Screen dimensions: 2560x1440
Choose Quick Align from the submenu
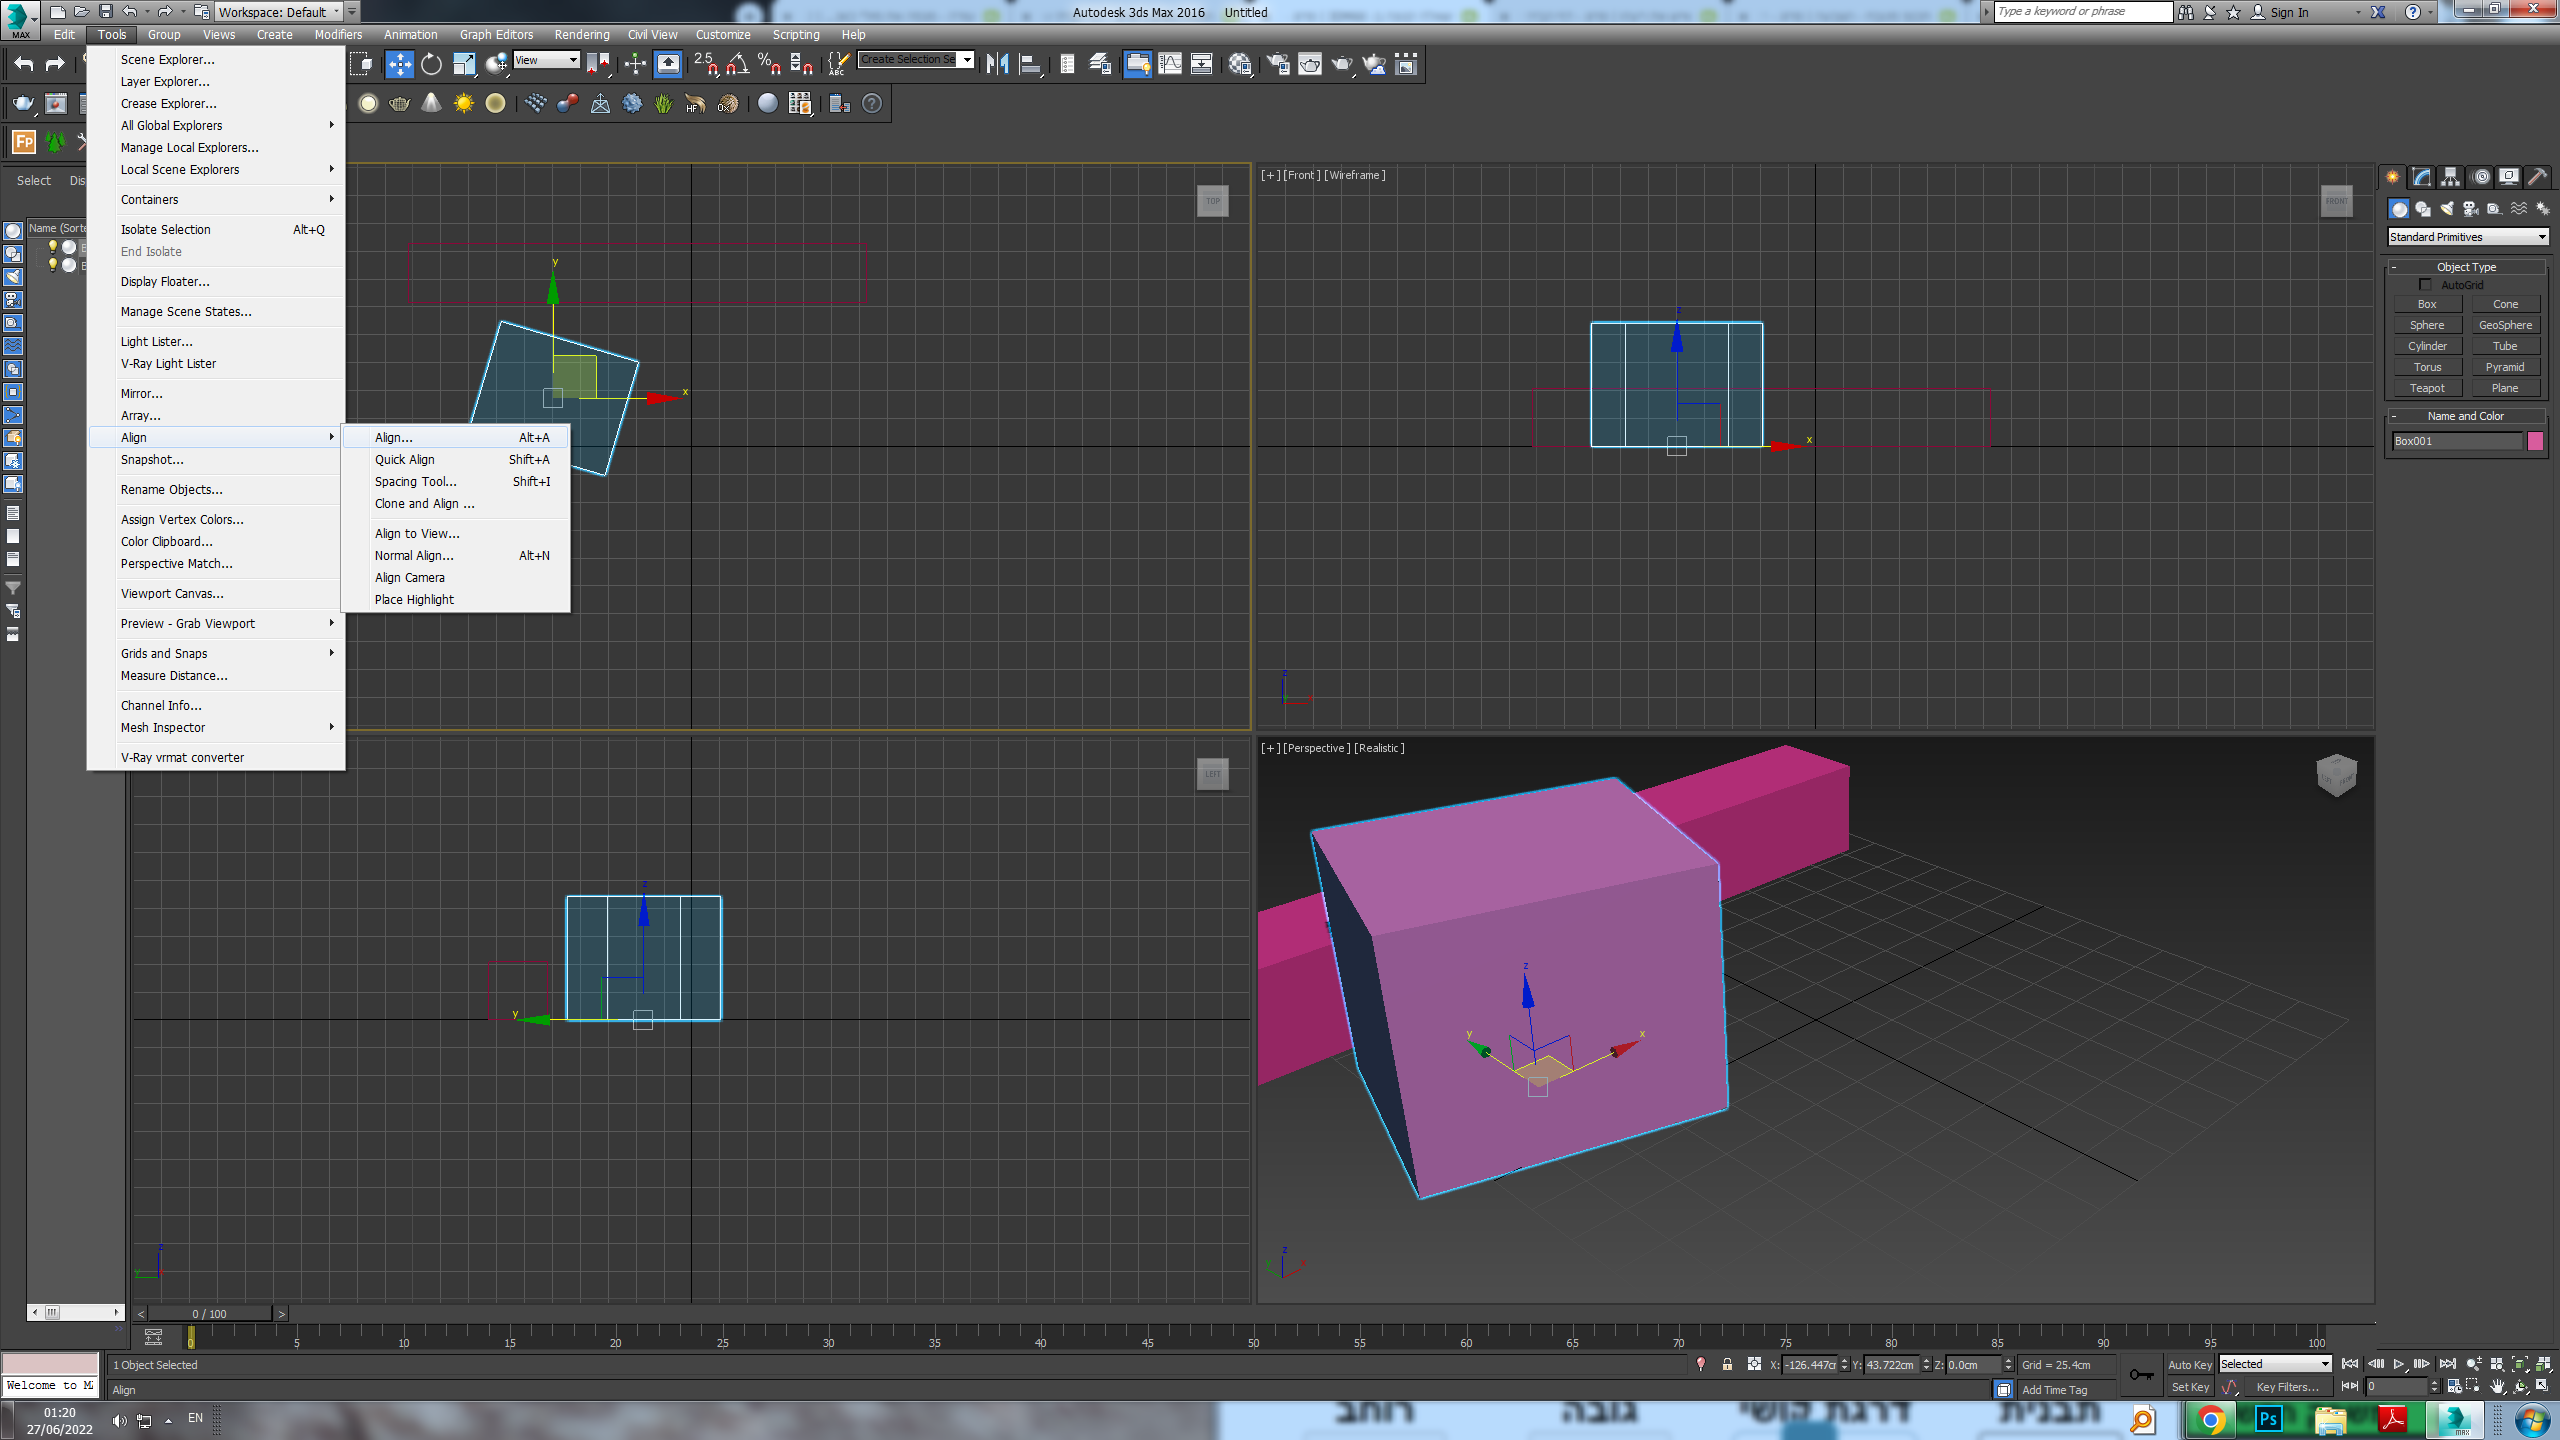click(x=405, y=460)
